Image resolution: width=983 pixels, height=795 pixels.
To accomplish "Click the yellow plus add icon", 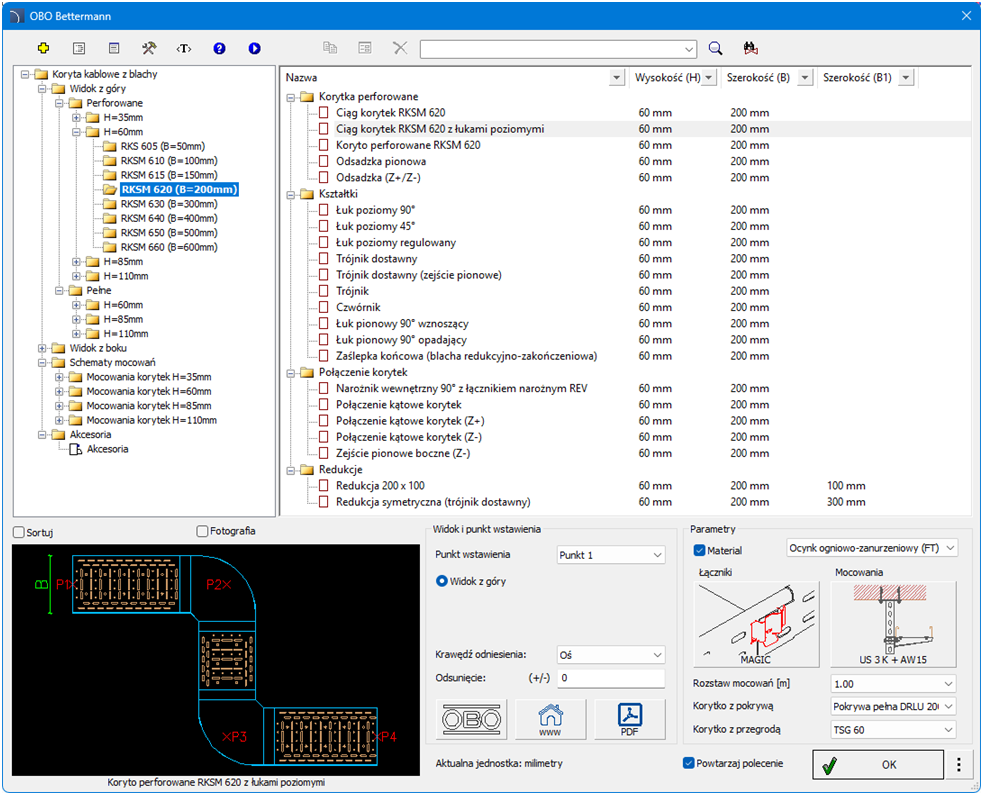I will pyautogui.click(x=43, y=48).
